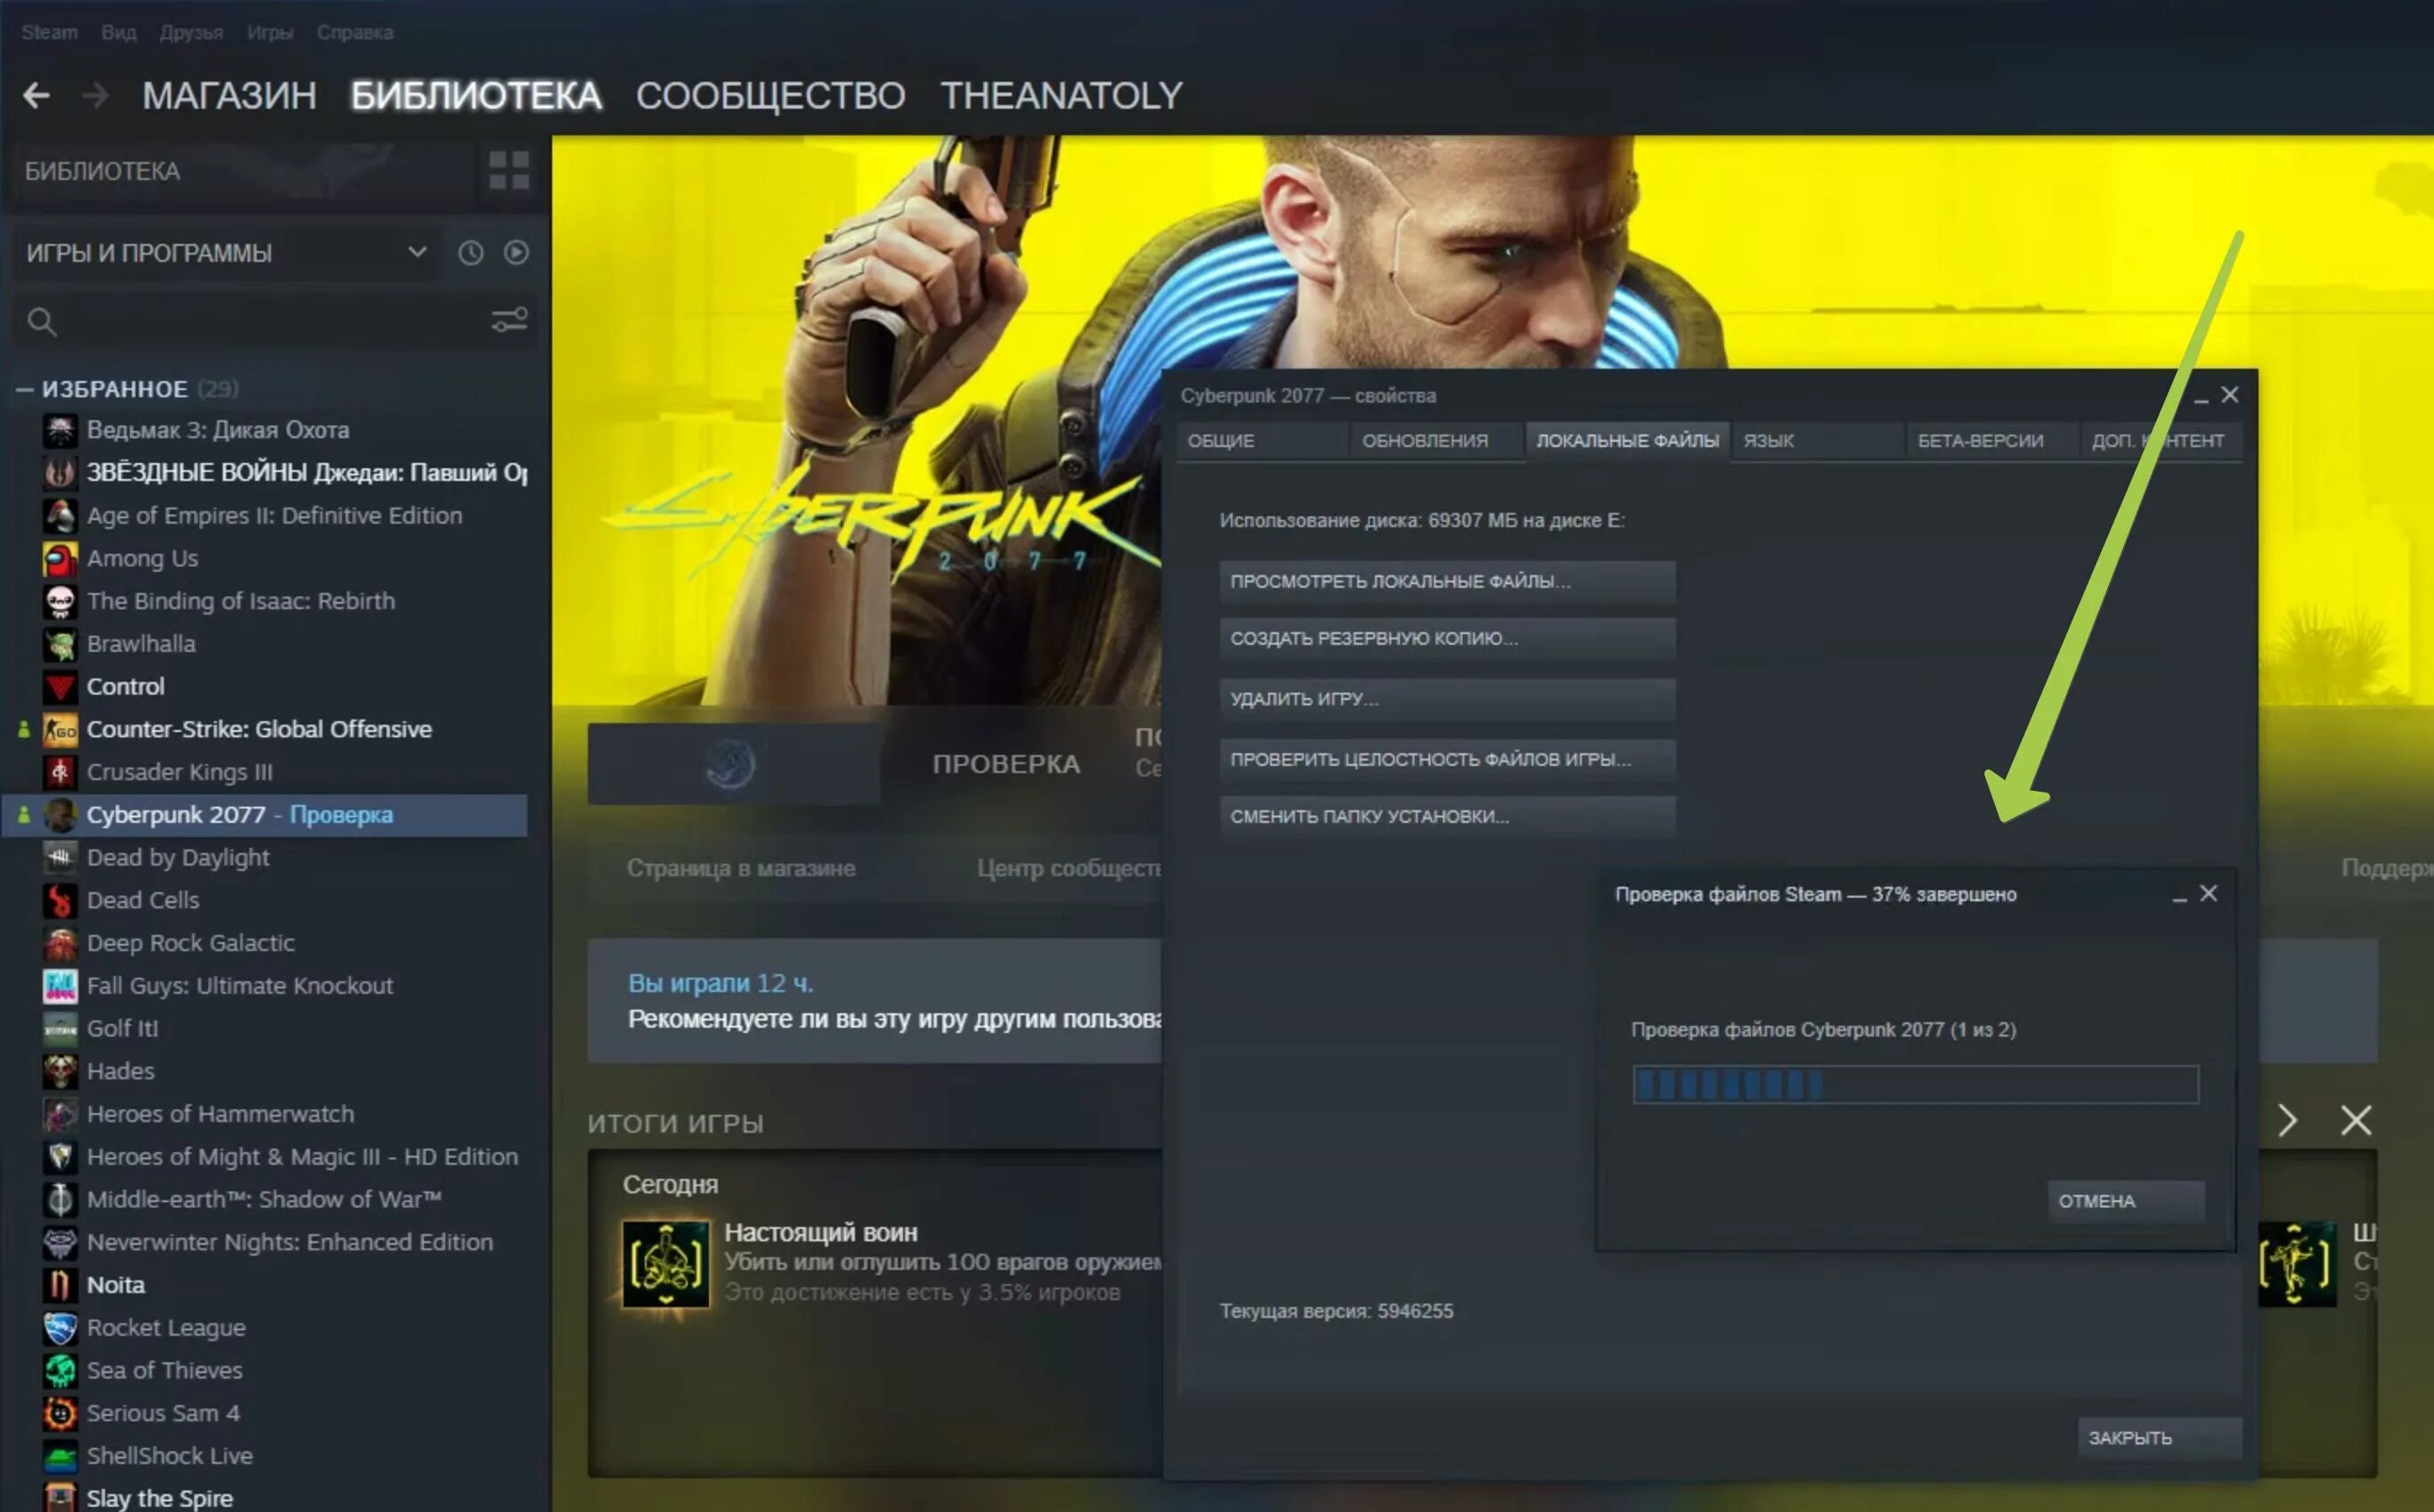Open the Steam menu
The width and height of the screenshot is (2434, 1512).
[x=49, y=32]
